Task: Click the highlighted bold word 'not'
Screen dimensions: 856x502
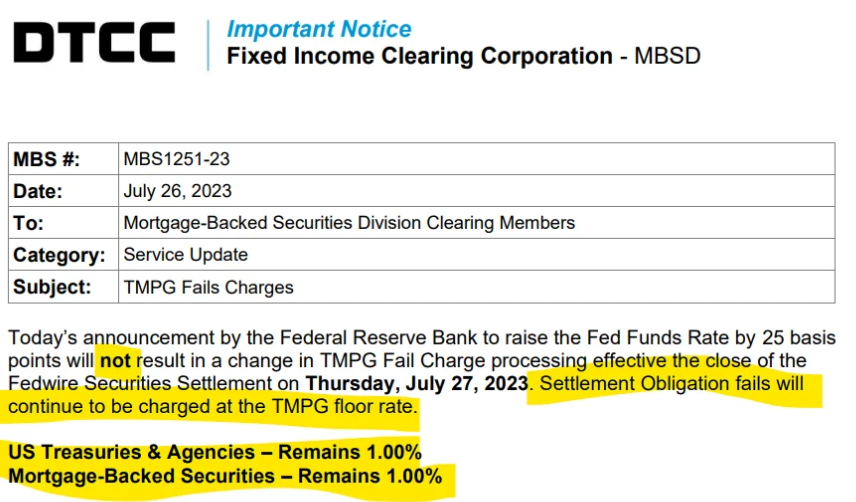Action: click(115, 361)
